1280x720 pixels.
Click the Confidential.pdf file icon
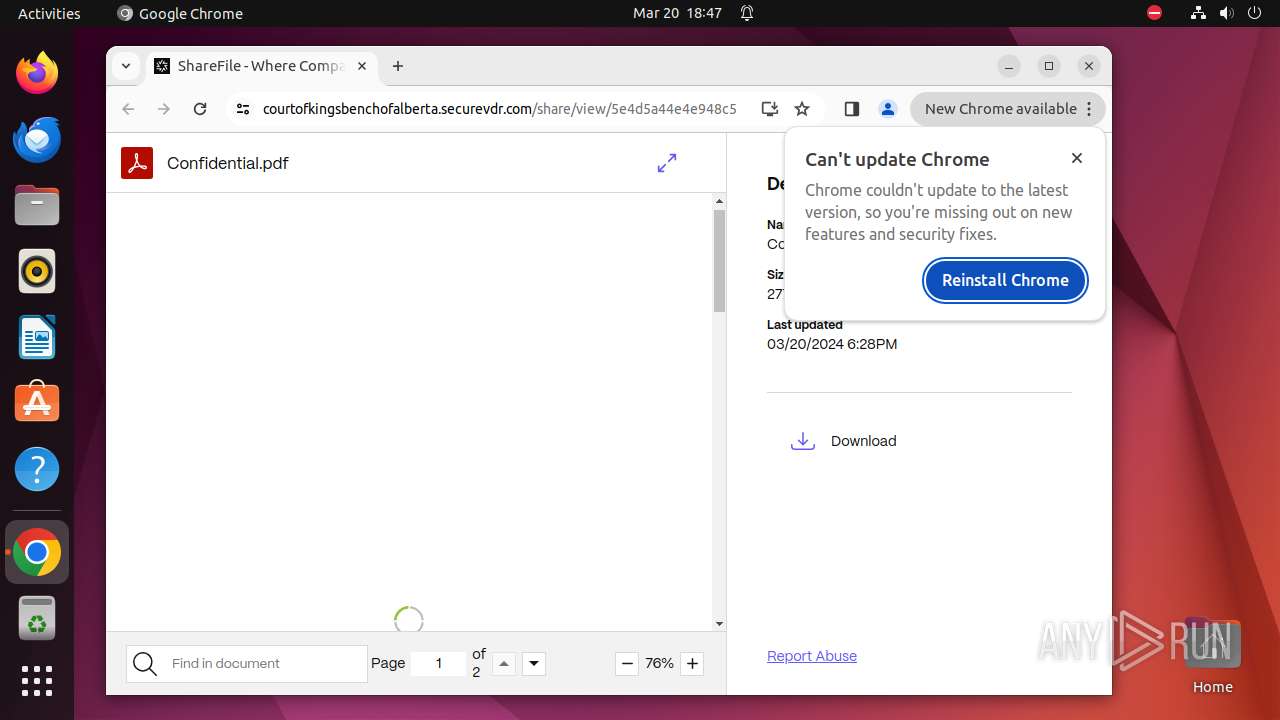[137, 163]
